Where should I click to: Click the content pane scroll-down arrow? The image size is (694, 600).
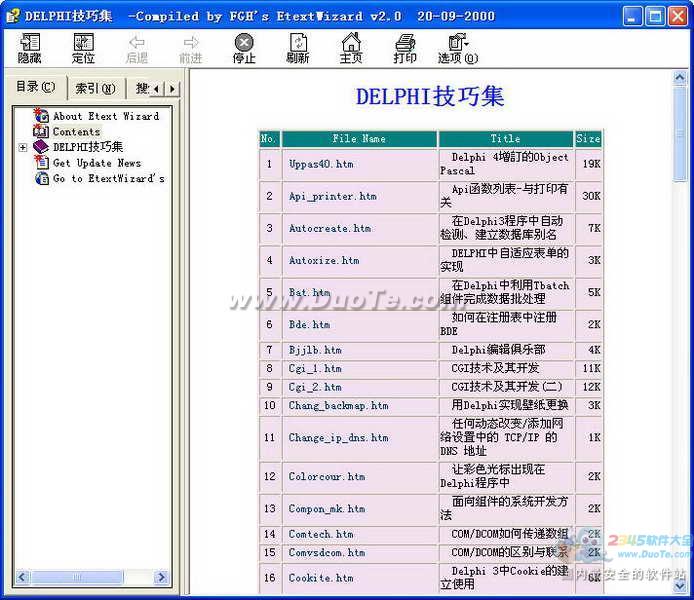(679, 586)
